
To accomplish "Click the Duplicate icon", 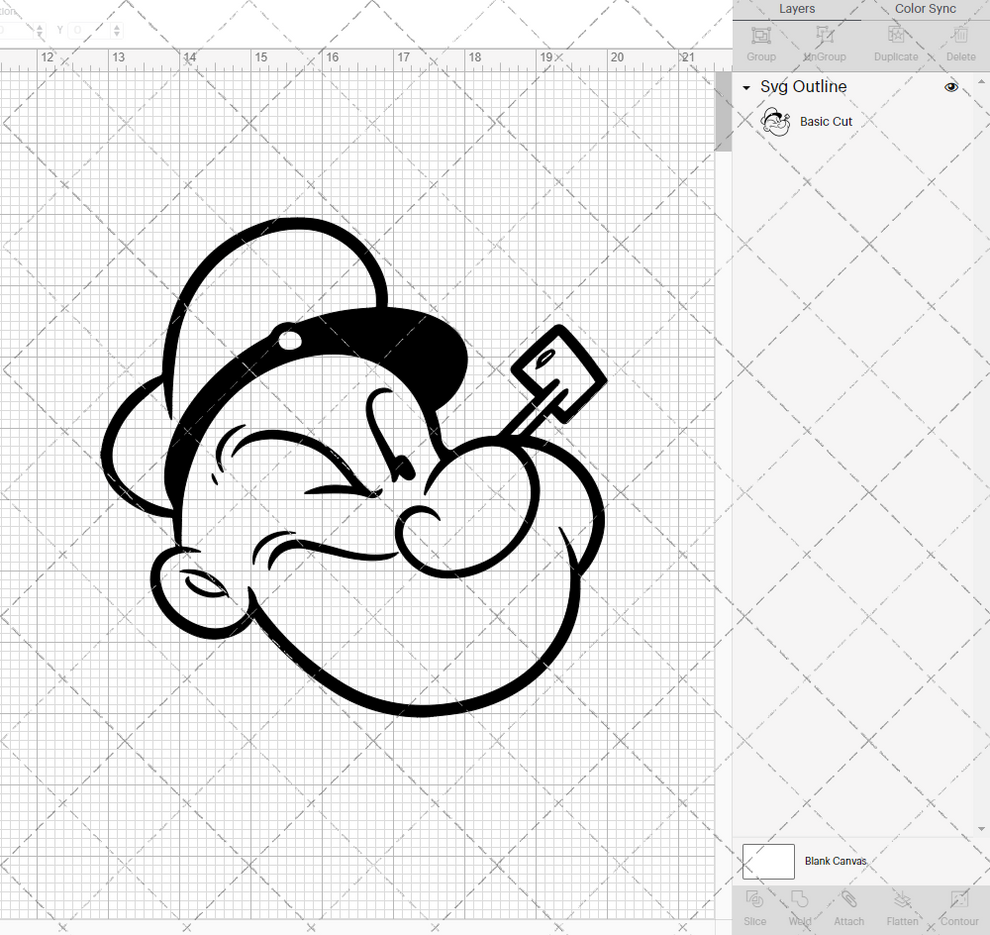I will [895, 42].
